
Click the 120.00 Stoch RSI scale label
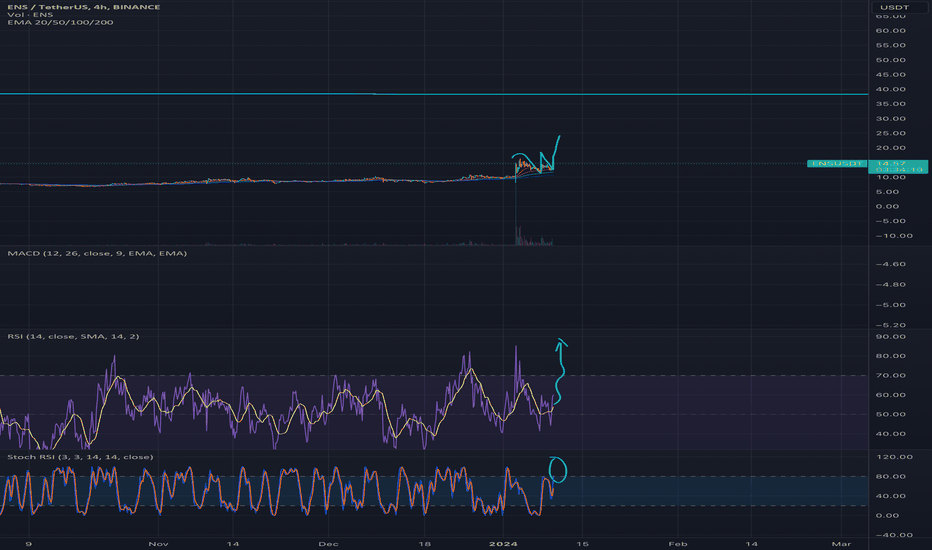click(x=894, y=457)
